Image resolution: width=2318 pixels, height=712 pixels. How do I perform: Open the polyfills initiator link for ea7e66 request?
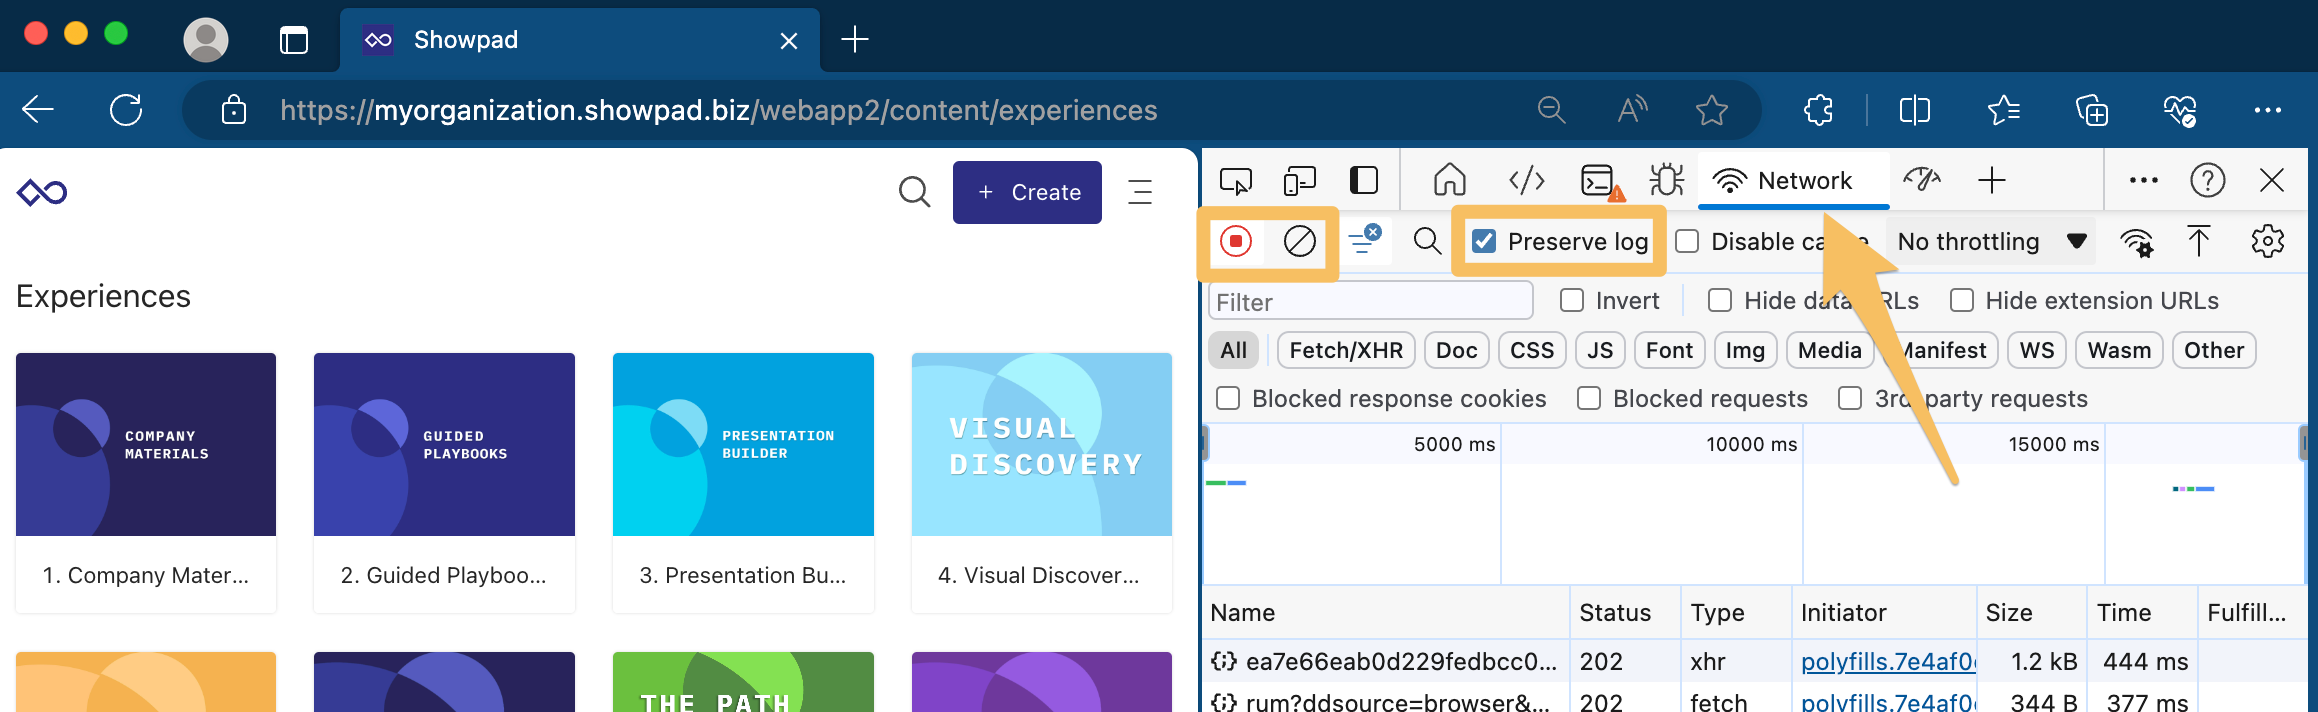(1888, 662)
